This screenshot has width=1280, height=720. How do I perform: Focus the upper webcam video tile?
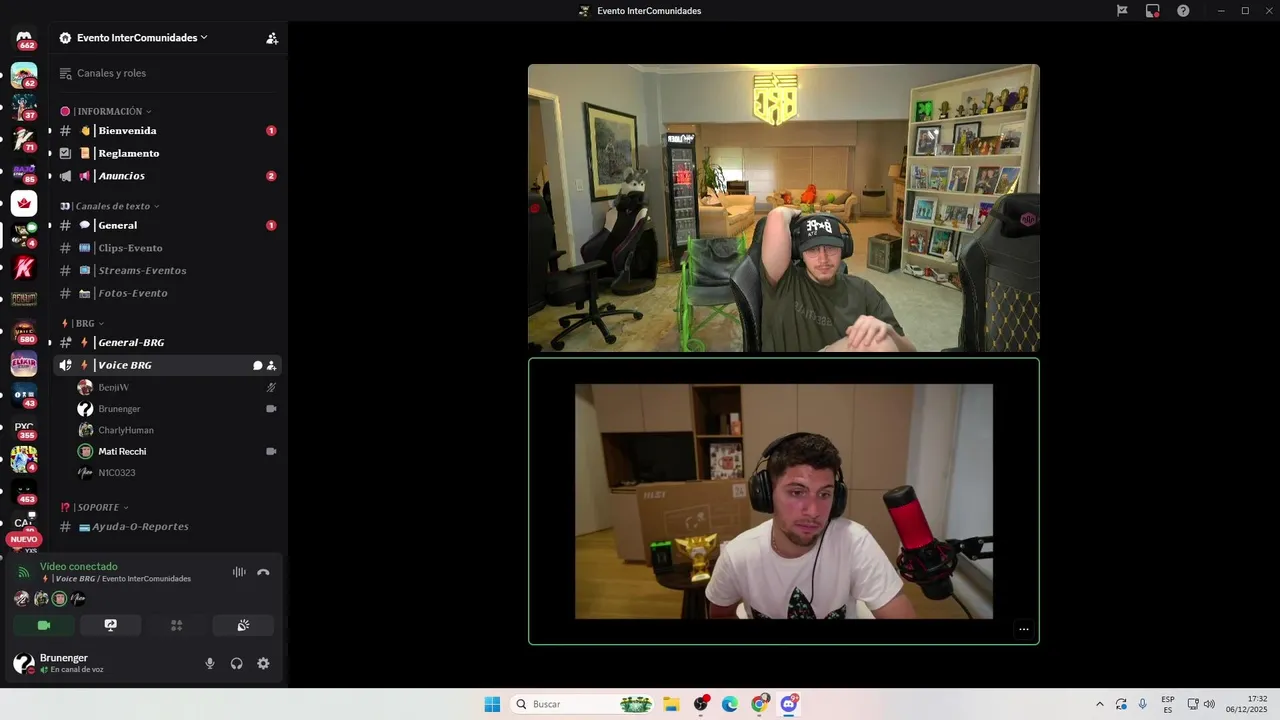click(784, 208)
